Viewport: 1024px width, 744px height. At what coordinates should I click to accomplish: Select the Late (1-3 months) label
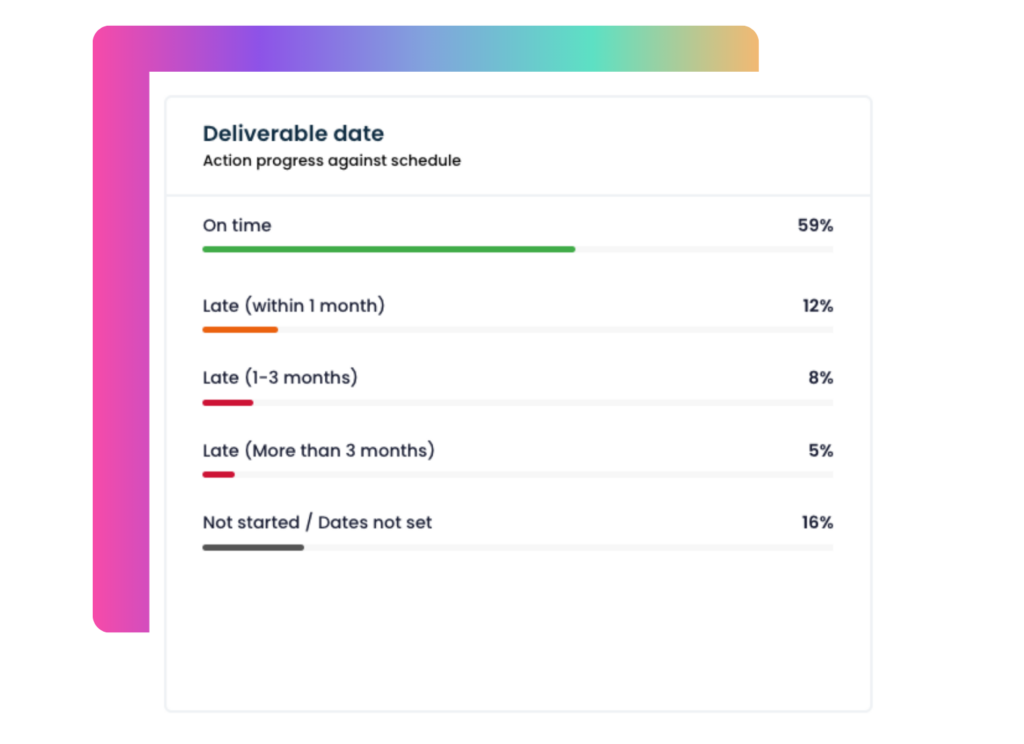(280, 378)
